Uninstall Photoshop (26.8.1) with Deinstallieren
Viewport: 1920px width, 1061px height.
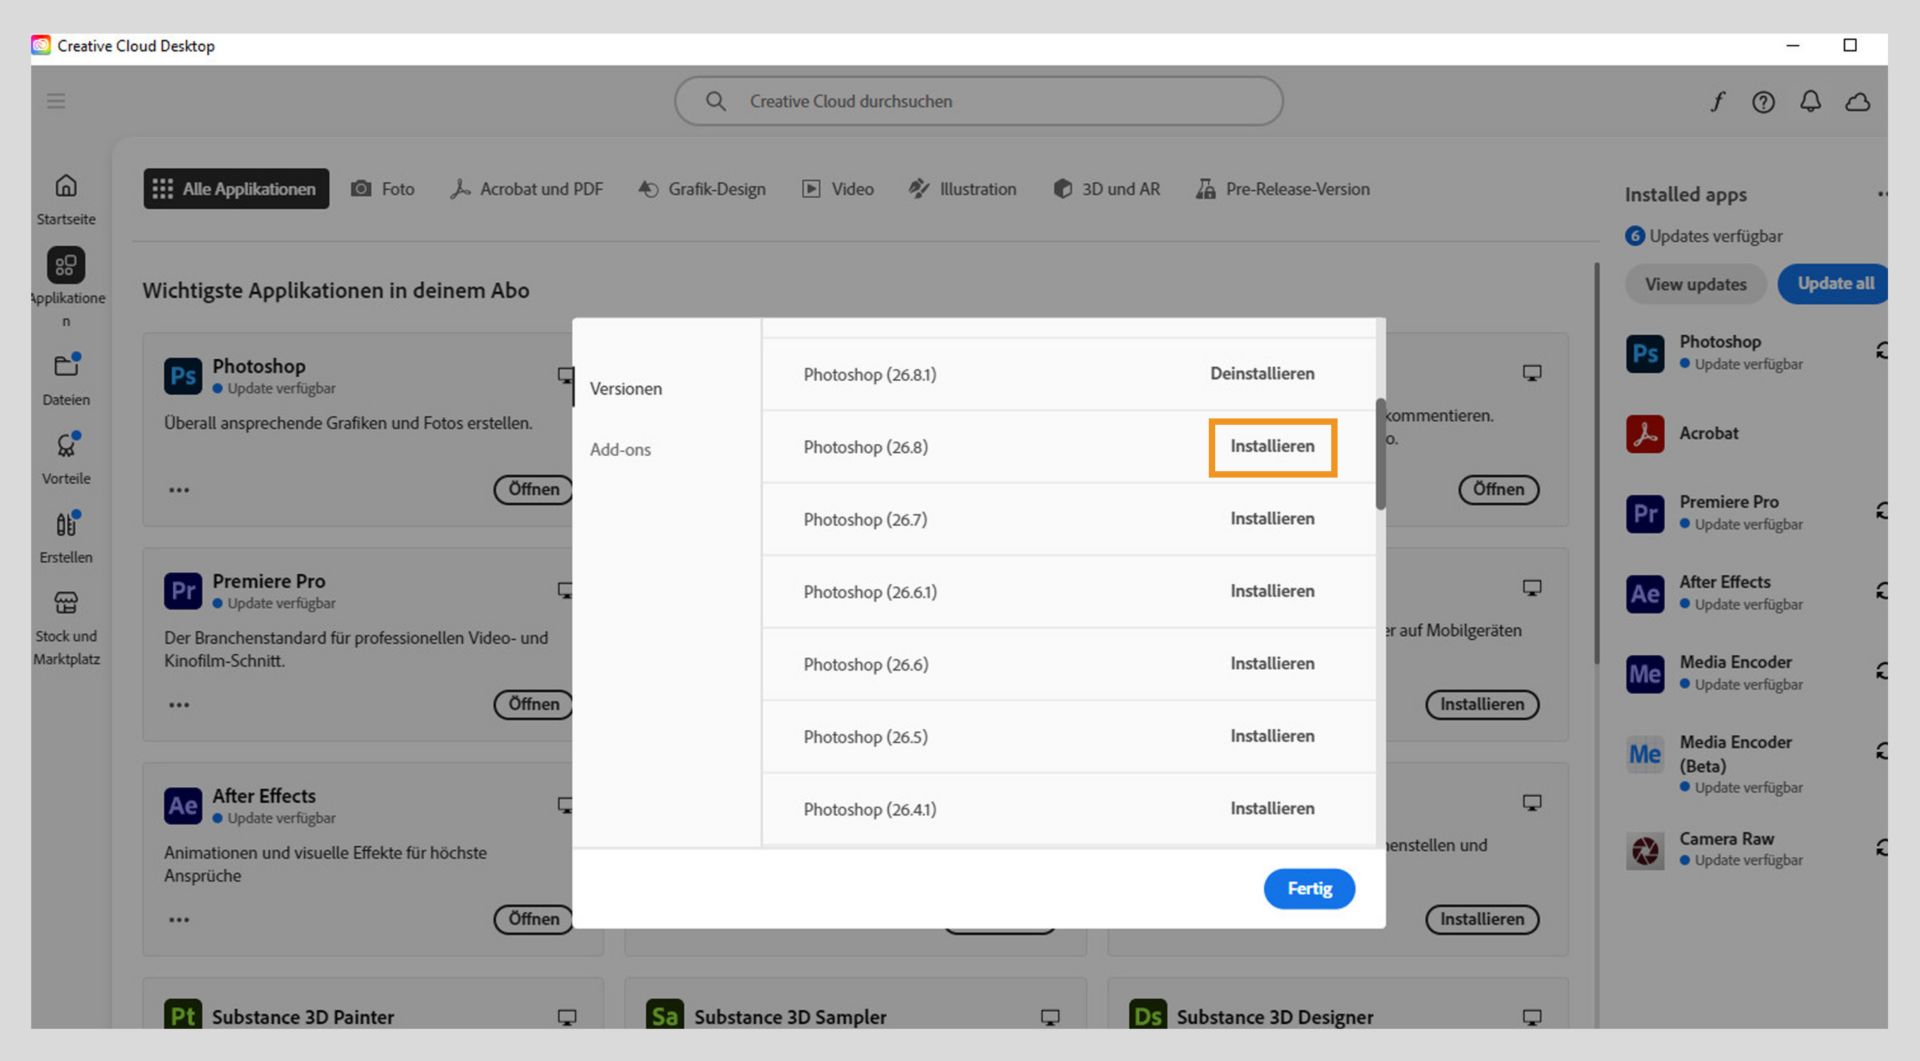coord(1262,374)
